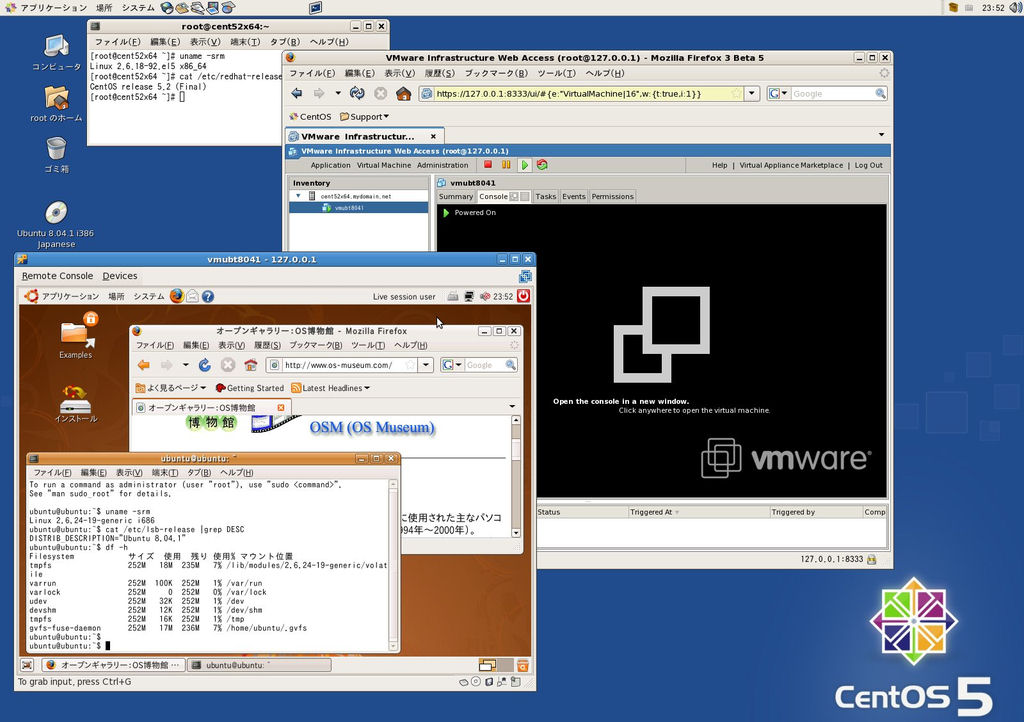Screen dimensions: 1024x722
Task: Open the Events tab
Action: click(x=573, y=196)
